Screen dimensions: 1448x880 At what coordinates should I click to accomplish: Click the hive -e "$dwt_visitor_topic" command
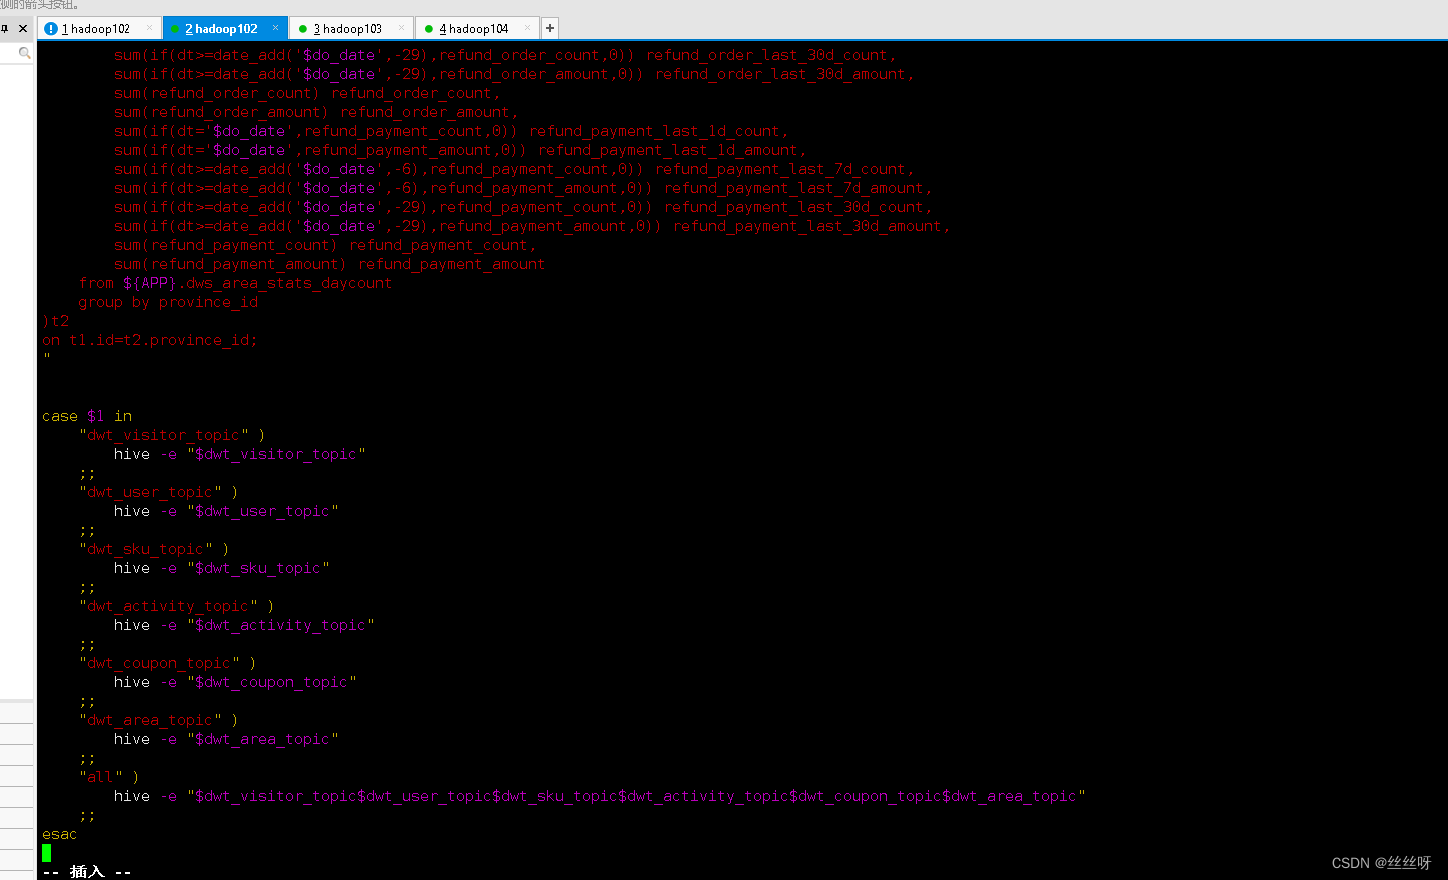click(x=240, y=454)
